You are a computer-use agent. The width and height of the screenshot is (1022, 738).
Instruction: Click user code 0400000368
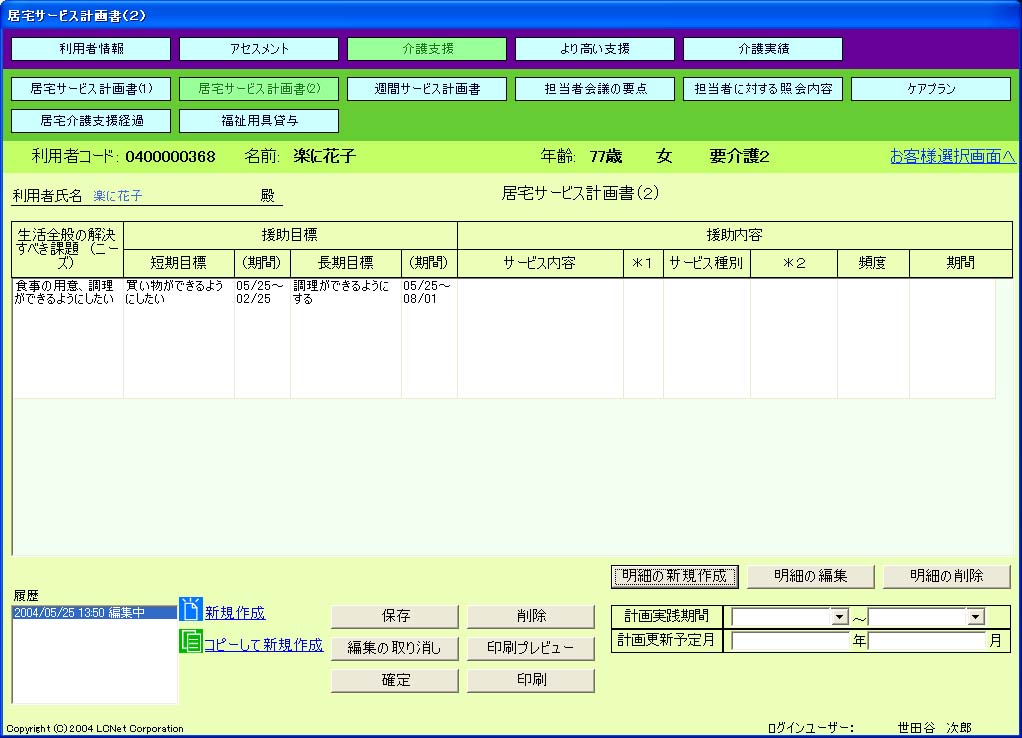(170, 156)
